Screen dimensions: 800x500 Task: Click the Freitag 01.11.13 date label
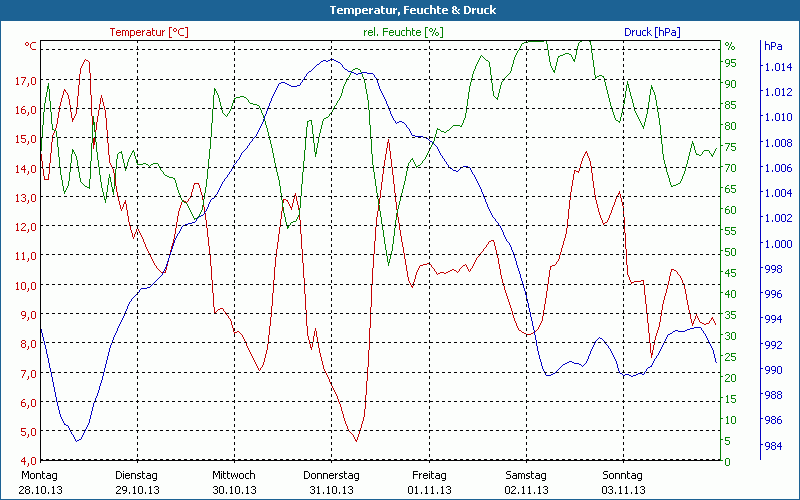click(429, 482)
